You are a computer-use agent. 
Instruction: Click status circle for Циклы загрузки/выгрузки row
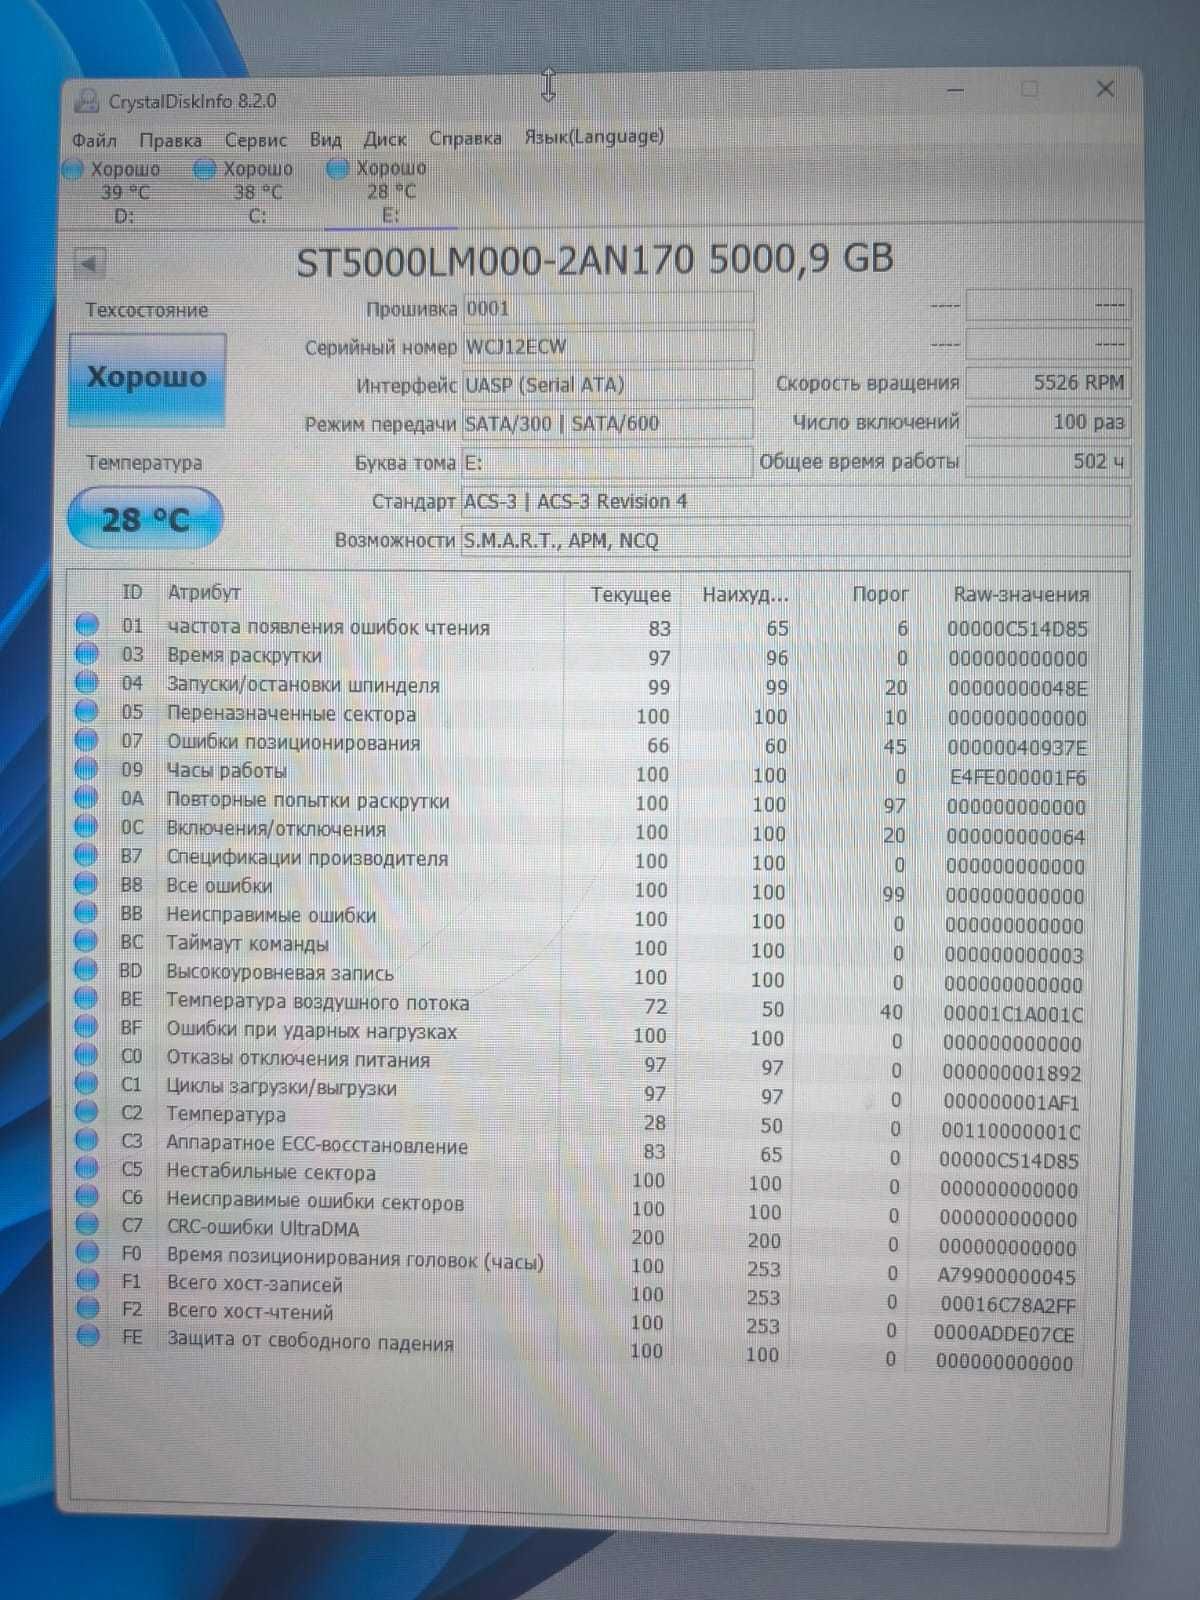[88, 1083]
